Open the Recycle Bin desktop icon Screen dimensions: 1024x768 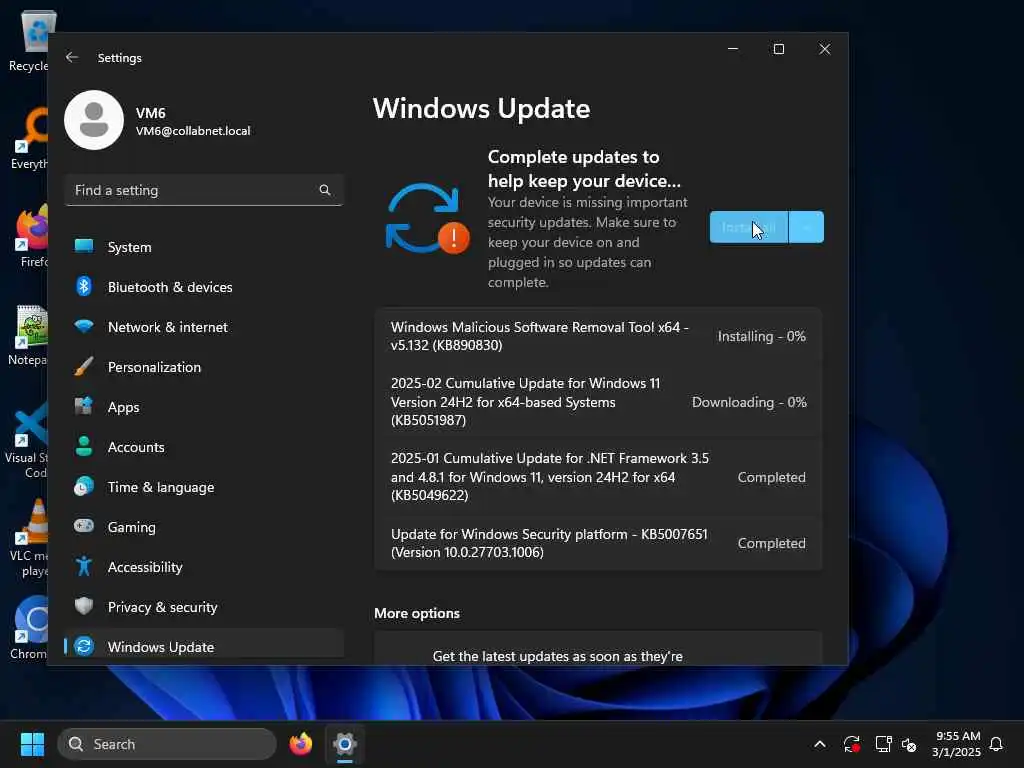(31, 40)
